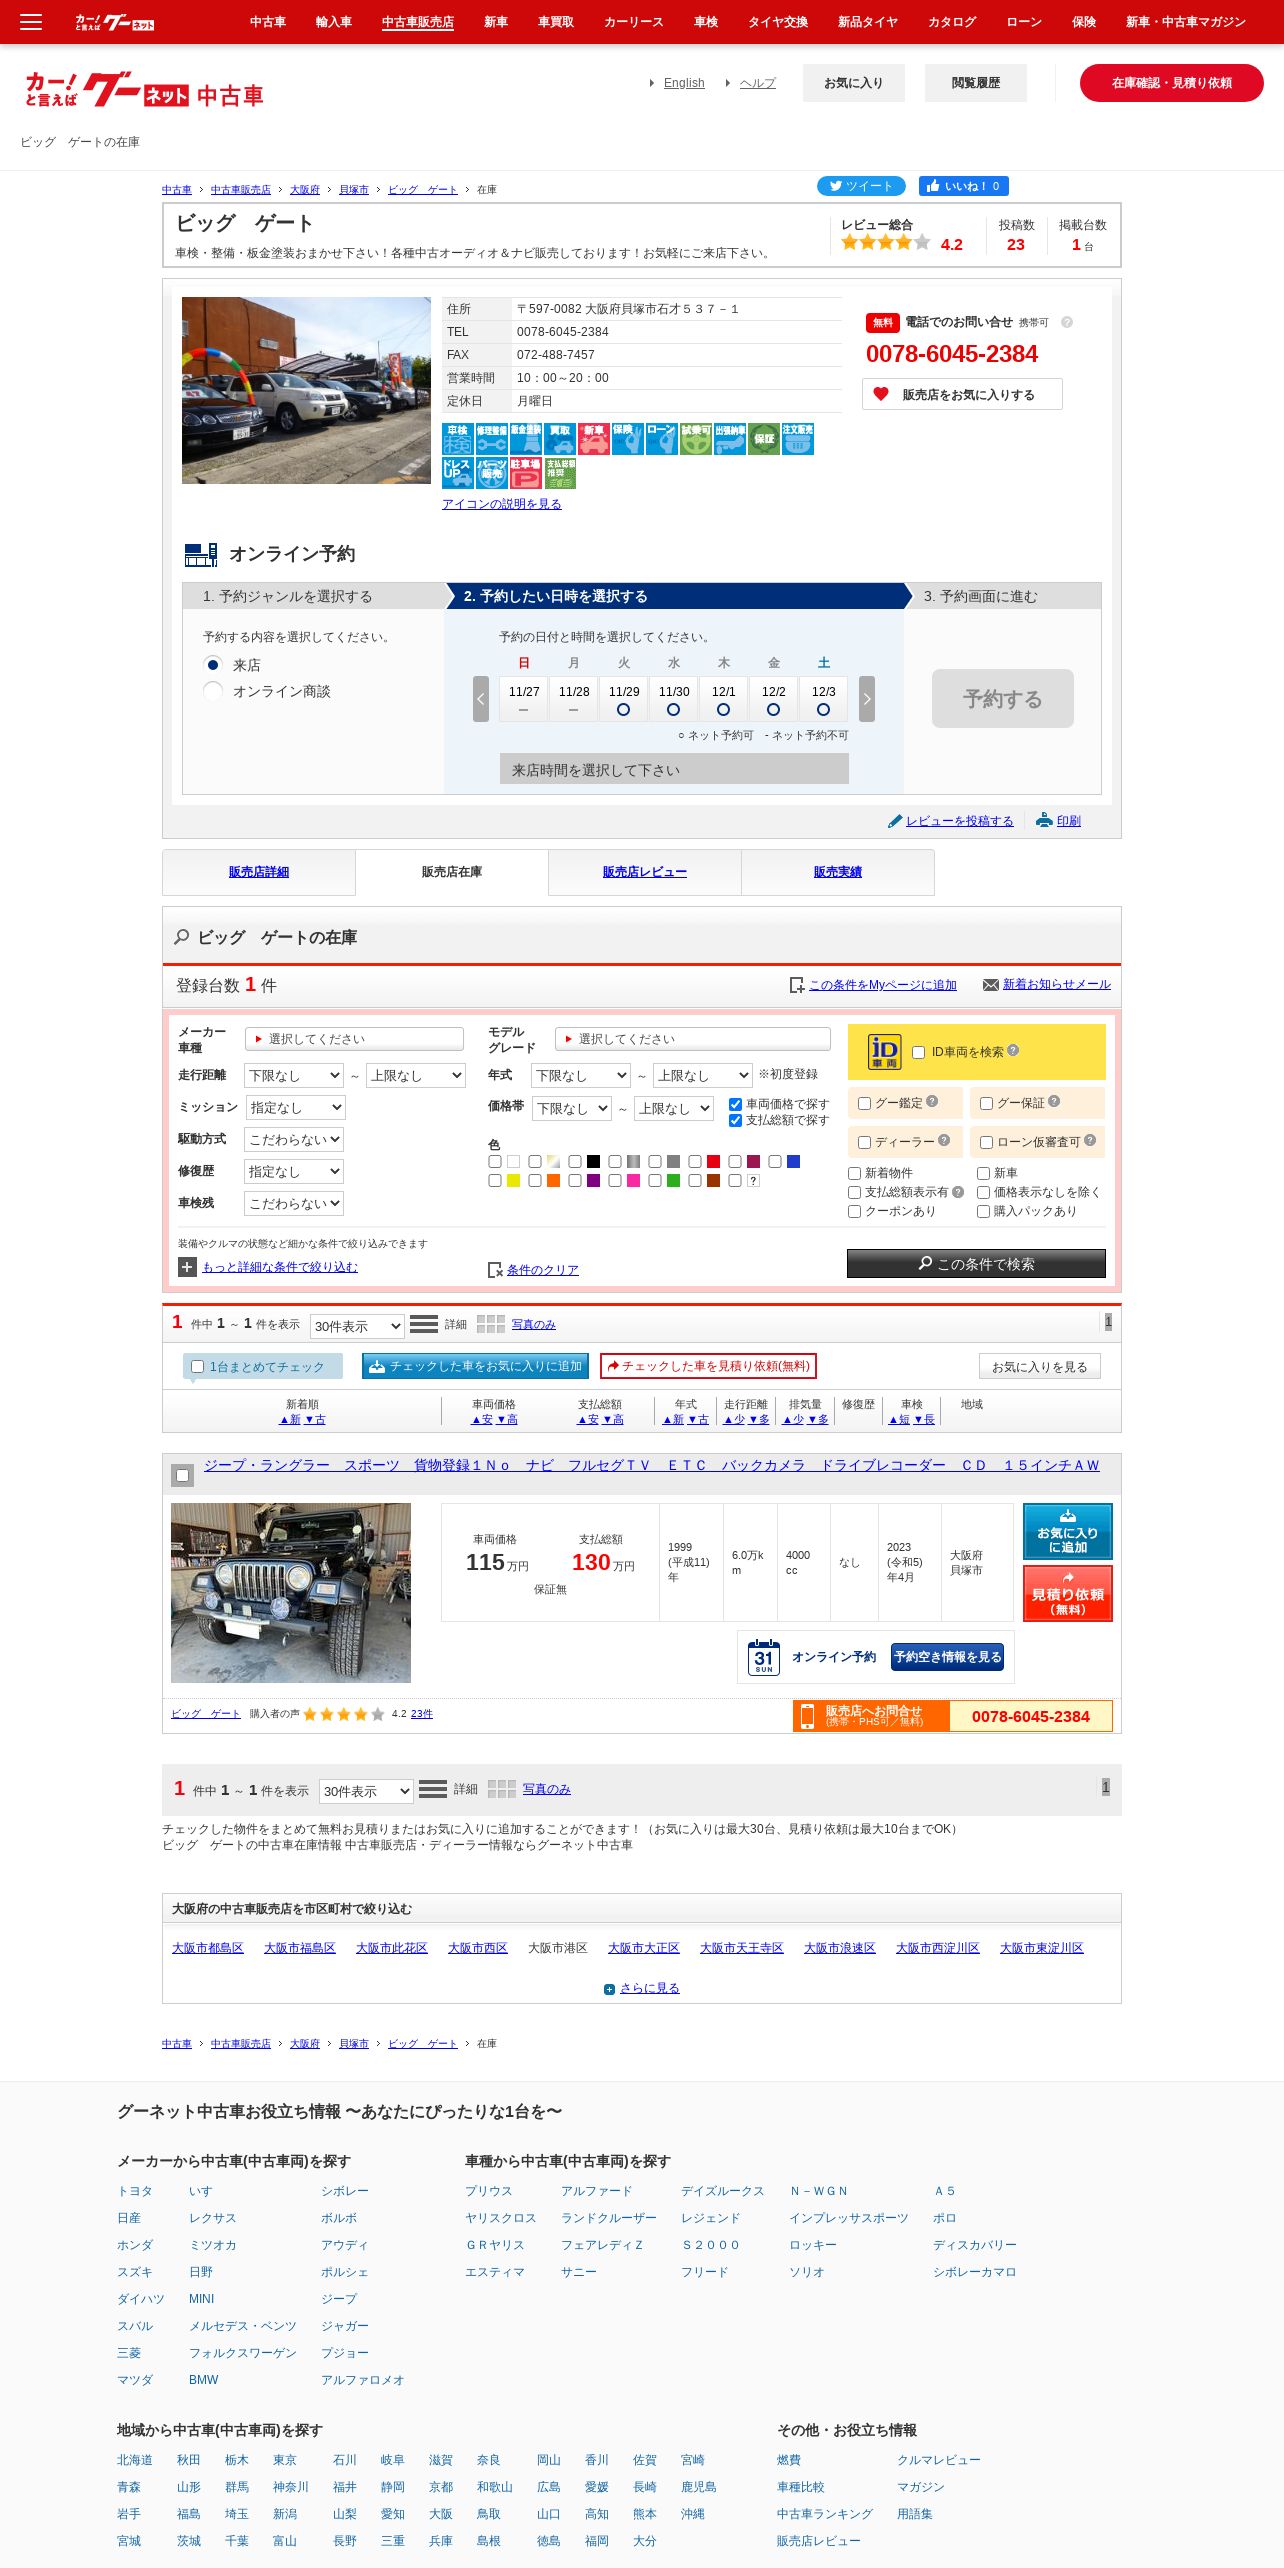
Task: Click the green 保証 service icon
Action: pyautogui.click(x=764, y=439)
